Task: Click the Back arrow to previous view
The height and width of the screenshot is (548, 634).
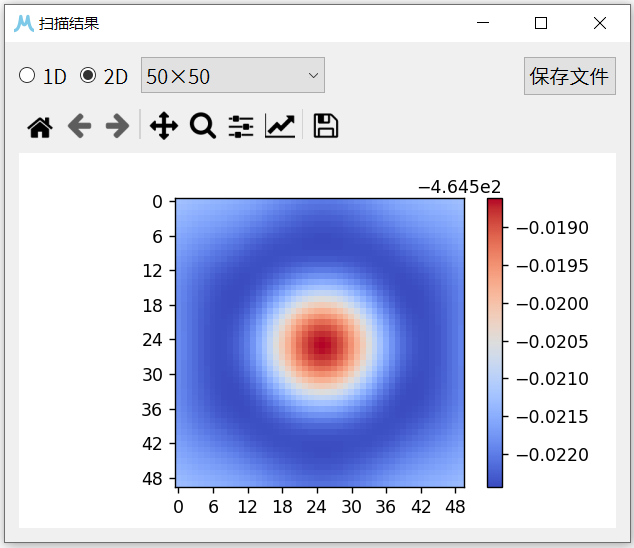Action: coord(79,126)
